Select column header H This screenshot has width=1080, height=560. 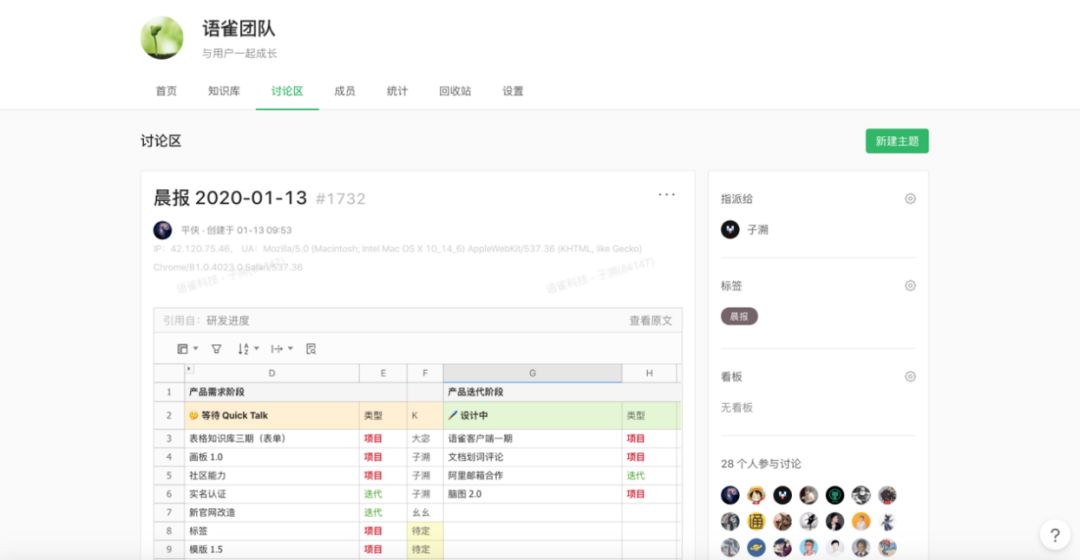[x=649, y=373]
